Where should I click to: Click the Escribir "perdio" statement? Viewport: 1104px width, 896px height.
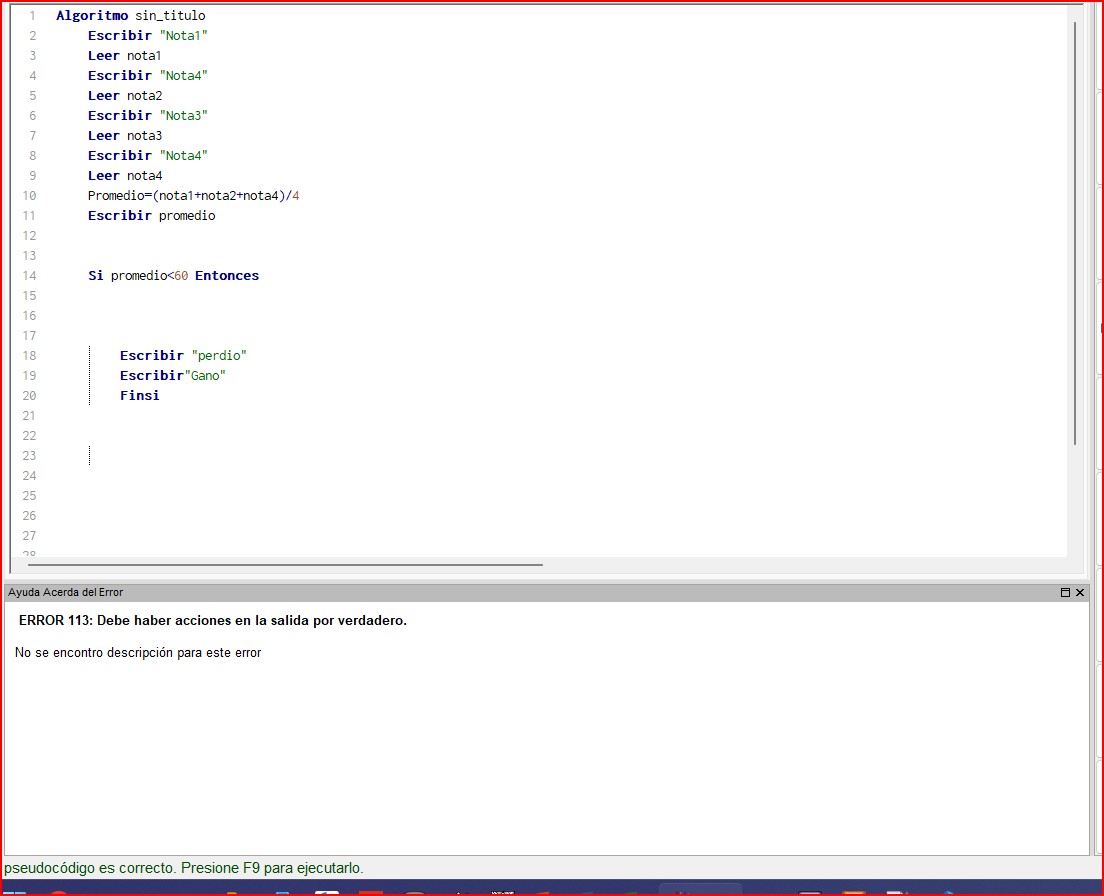pyautogui.click(x=183, y=356)
